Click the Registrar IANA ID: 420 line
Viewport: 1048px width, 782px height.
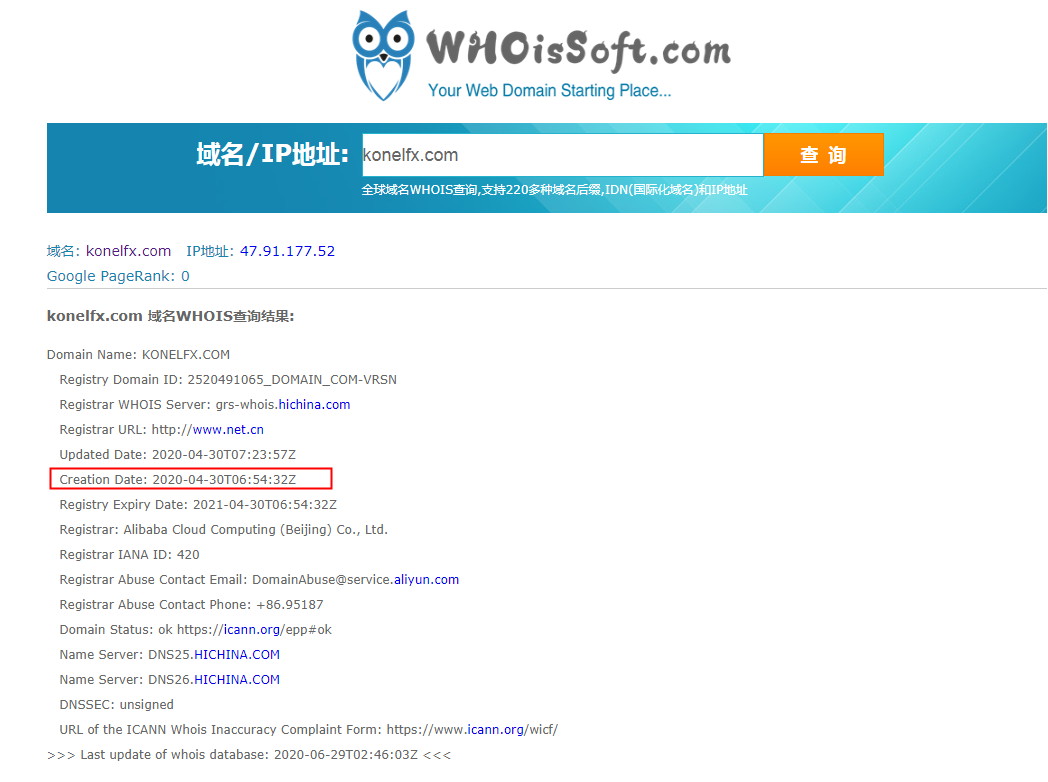(x=130, y=555)
